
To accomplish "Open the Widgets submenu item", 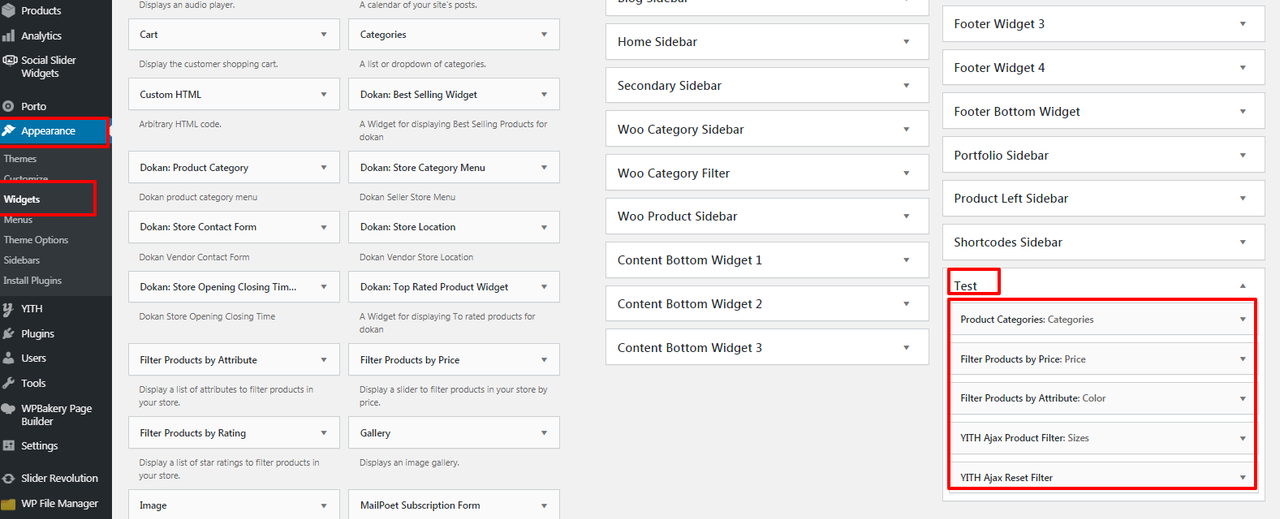I will (22, 200).
